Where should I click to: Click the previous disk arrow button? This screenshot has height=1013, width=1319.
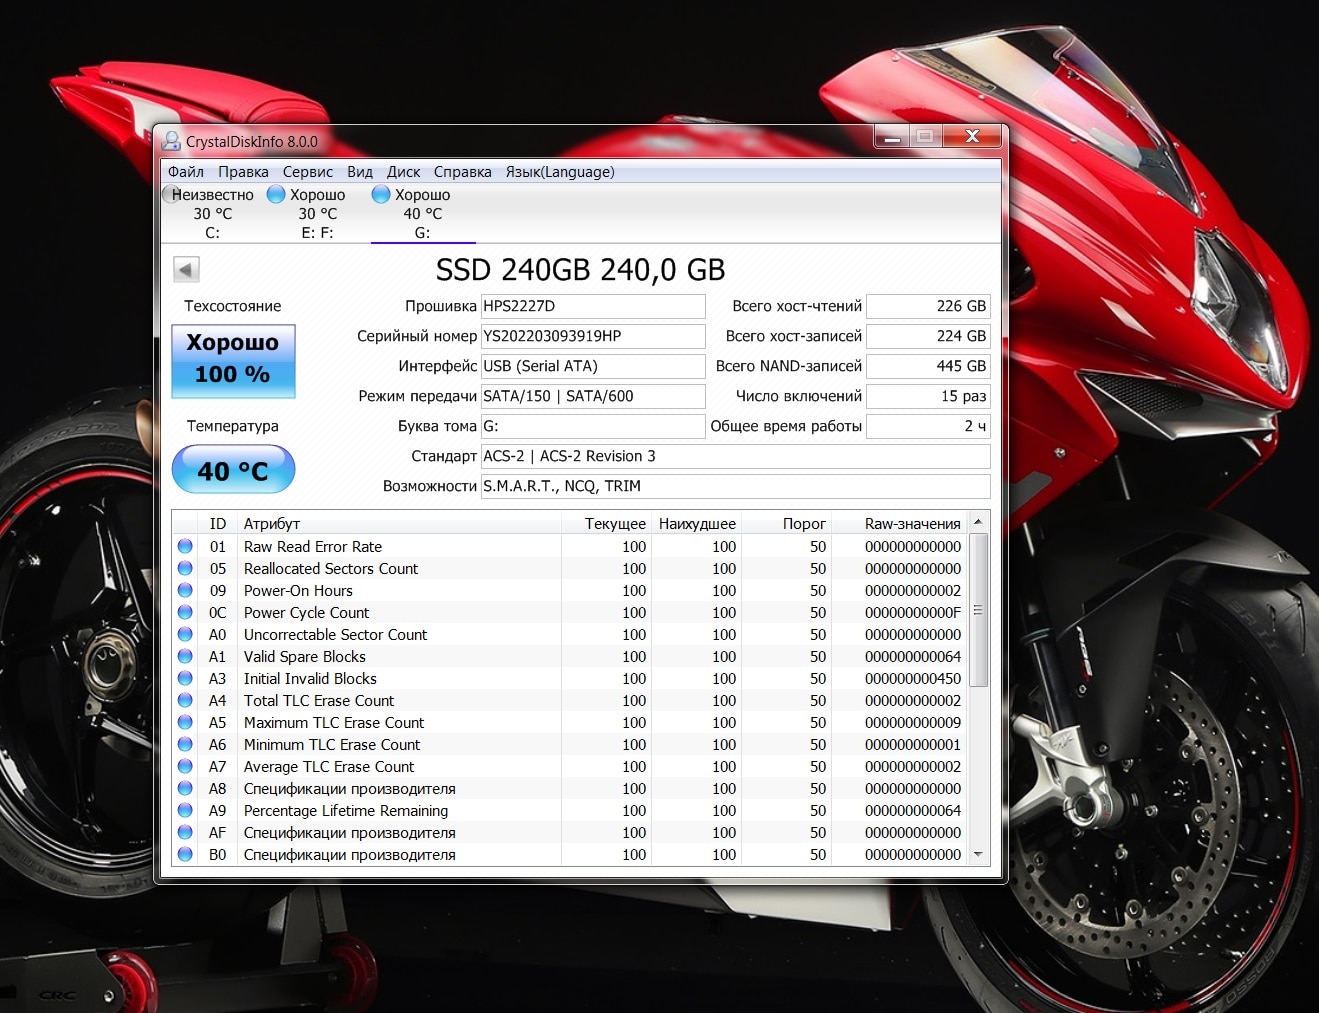click(186, 269)
